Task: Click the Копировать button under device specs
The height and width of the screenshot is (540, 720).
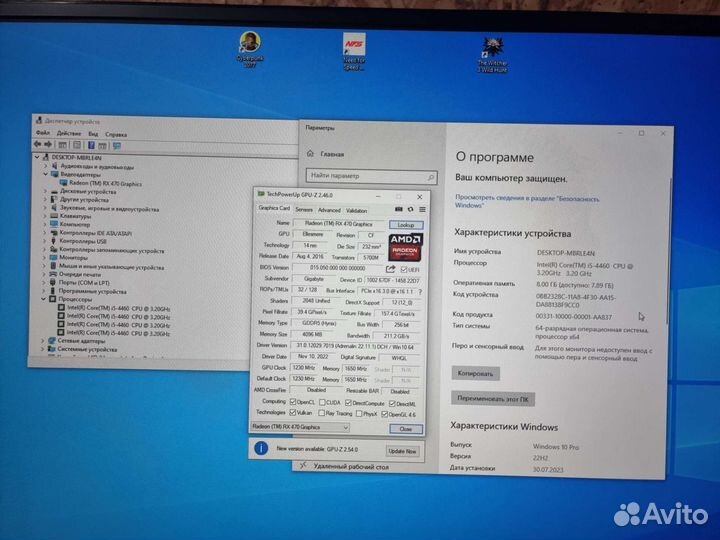Action: 475,373
